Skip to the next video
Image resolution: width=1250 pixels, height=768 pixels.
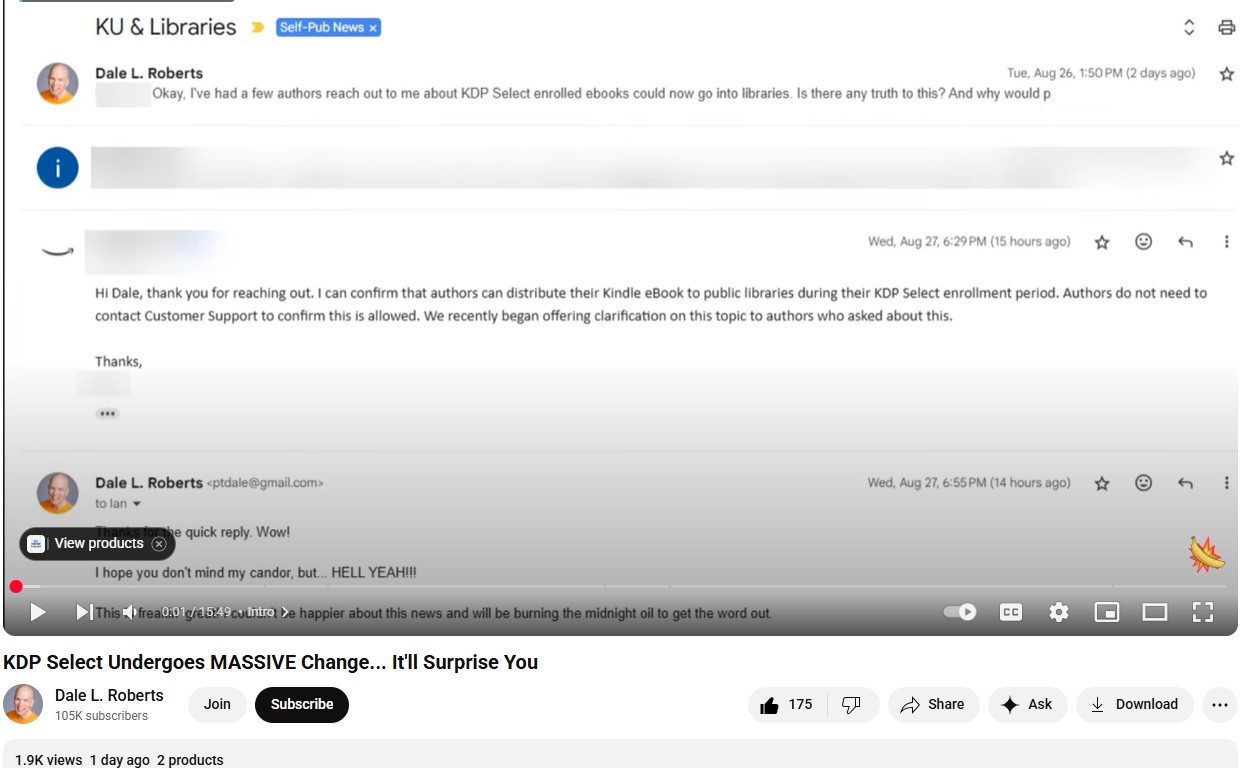(85, 612)
